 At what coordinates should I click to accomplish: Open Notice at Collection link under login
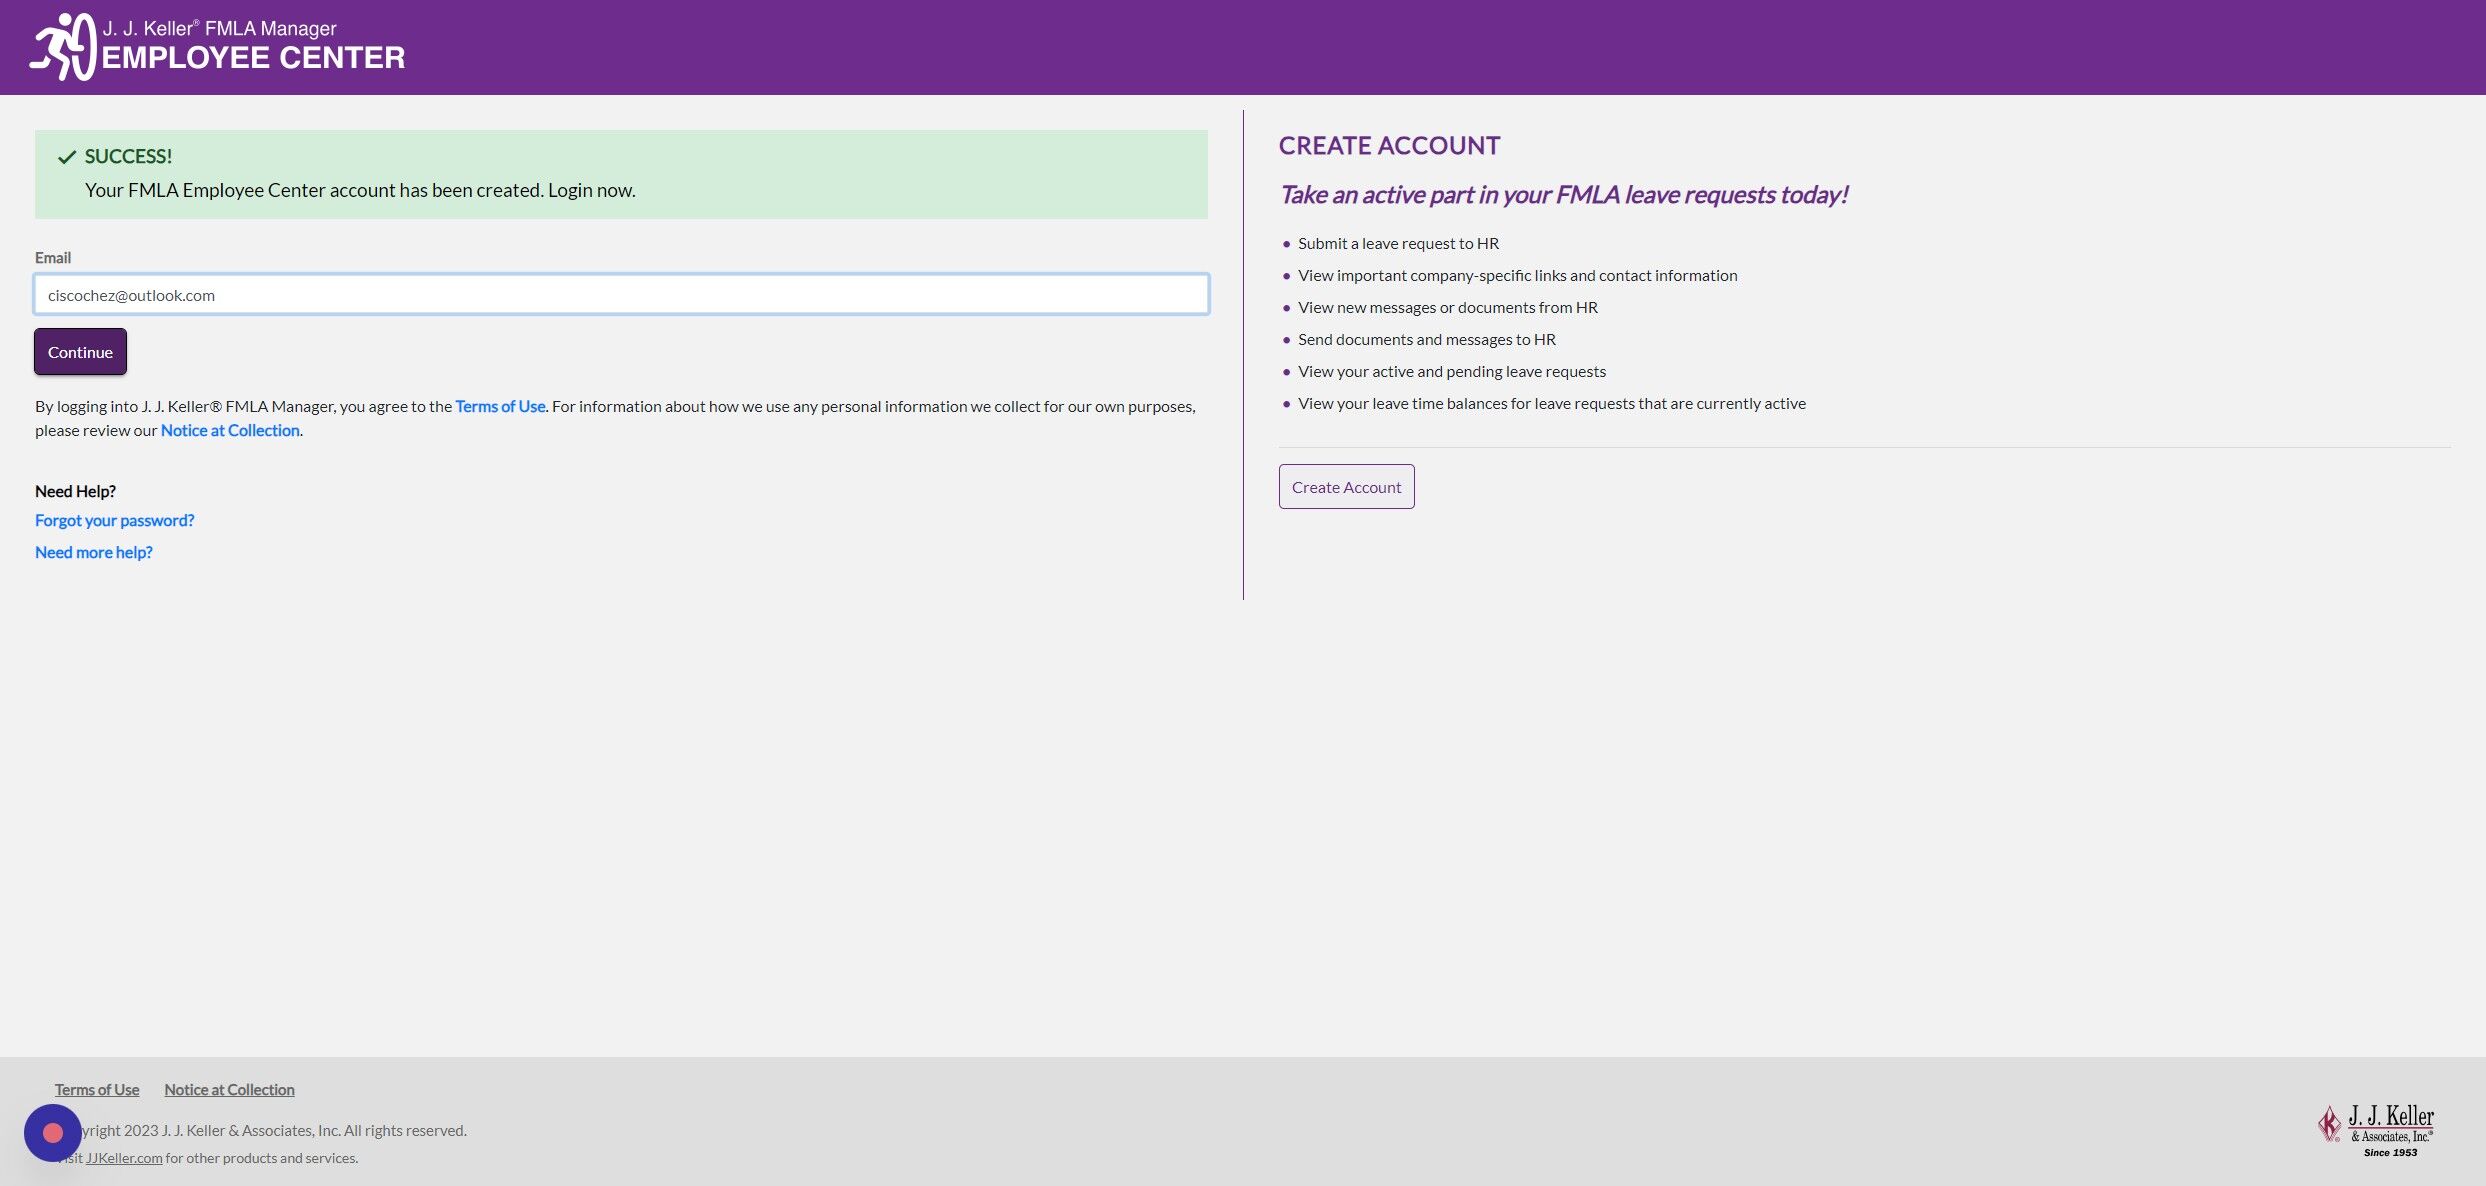[x=230, y=430]
